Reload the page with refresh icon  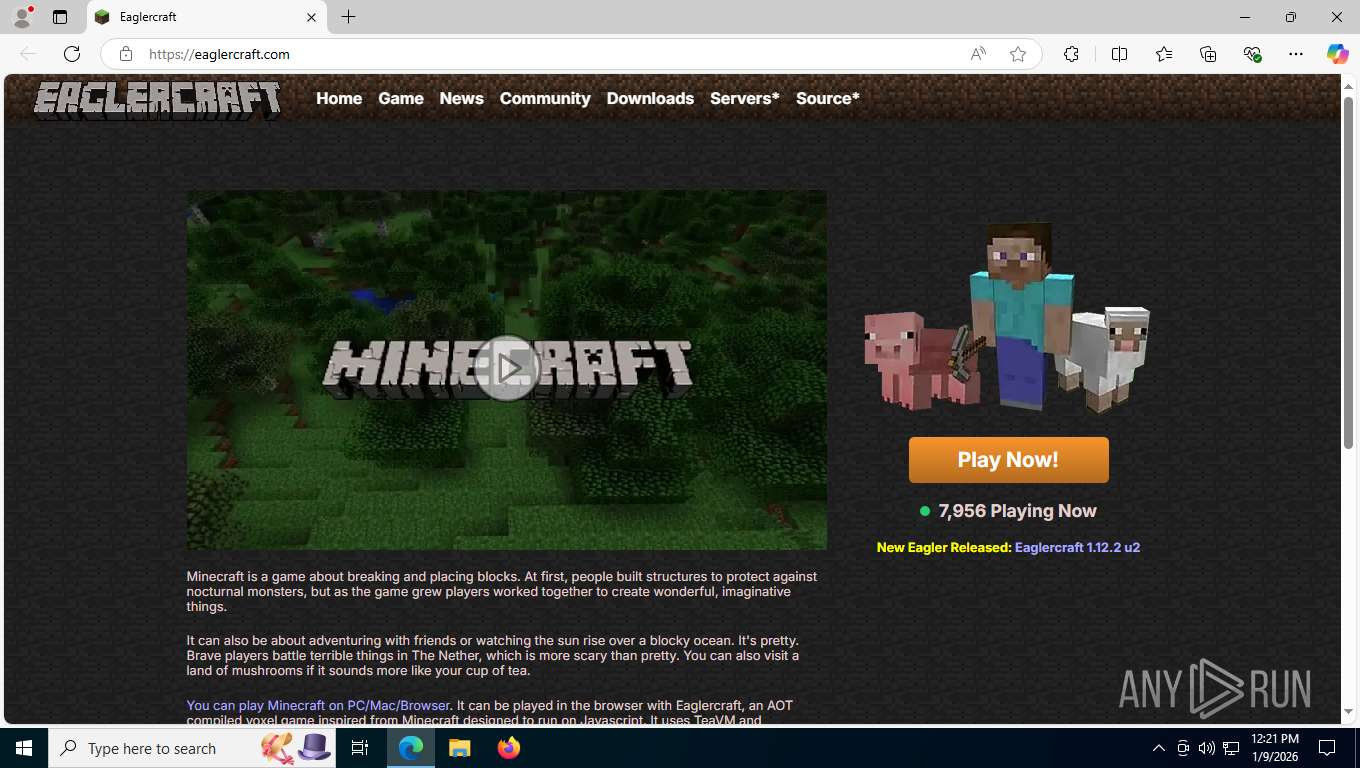(72, 54)
